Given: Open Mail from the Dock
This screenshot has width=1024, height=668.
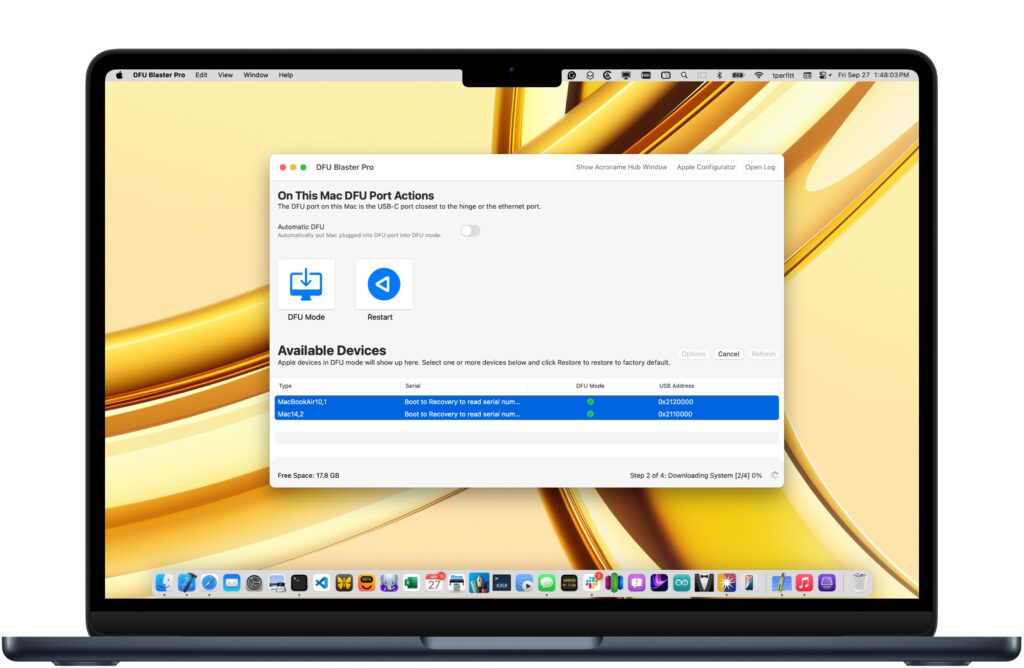Looking at the screenshot, I should click(x=232, y=582).
